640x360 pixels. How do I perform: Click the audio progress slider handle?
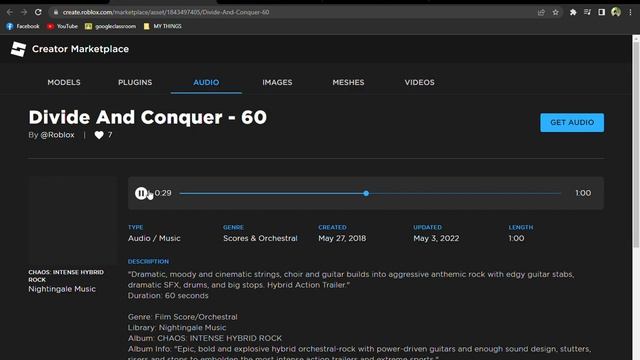[x=366, y=193]
